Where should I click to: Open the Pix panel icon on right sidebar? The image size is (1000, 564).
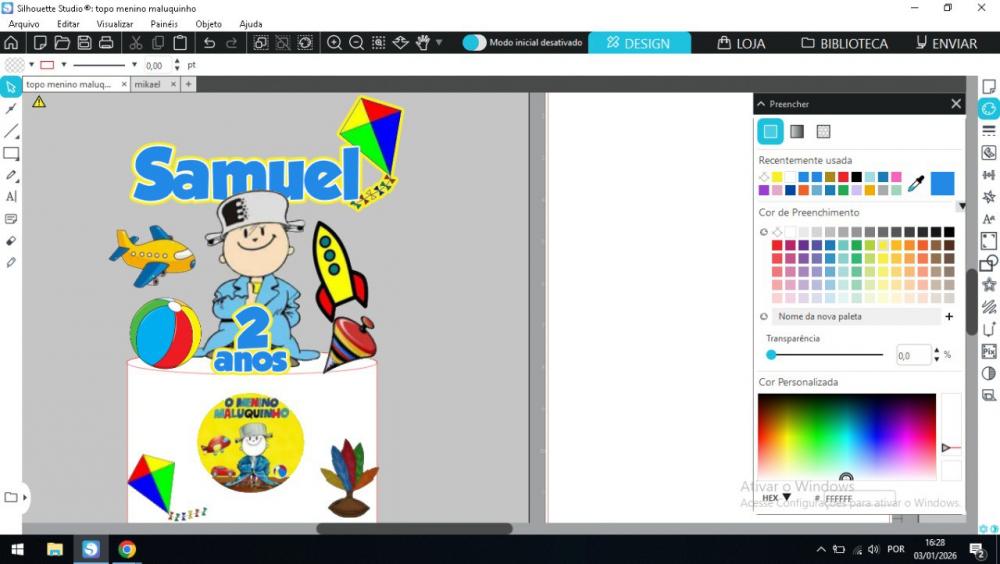989,351
